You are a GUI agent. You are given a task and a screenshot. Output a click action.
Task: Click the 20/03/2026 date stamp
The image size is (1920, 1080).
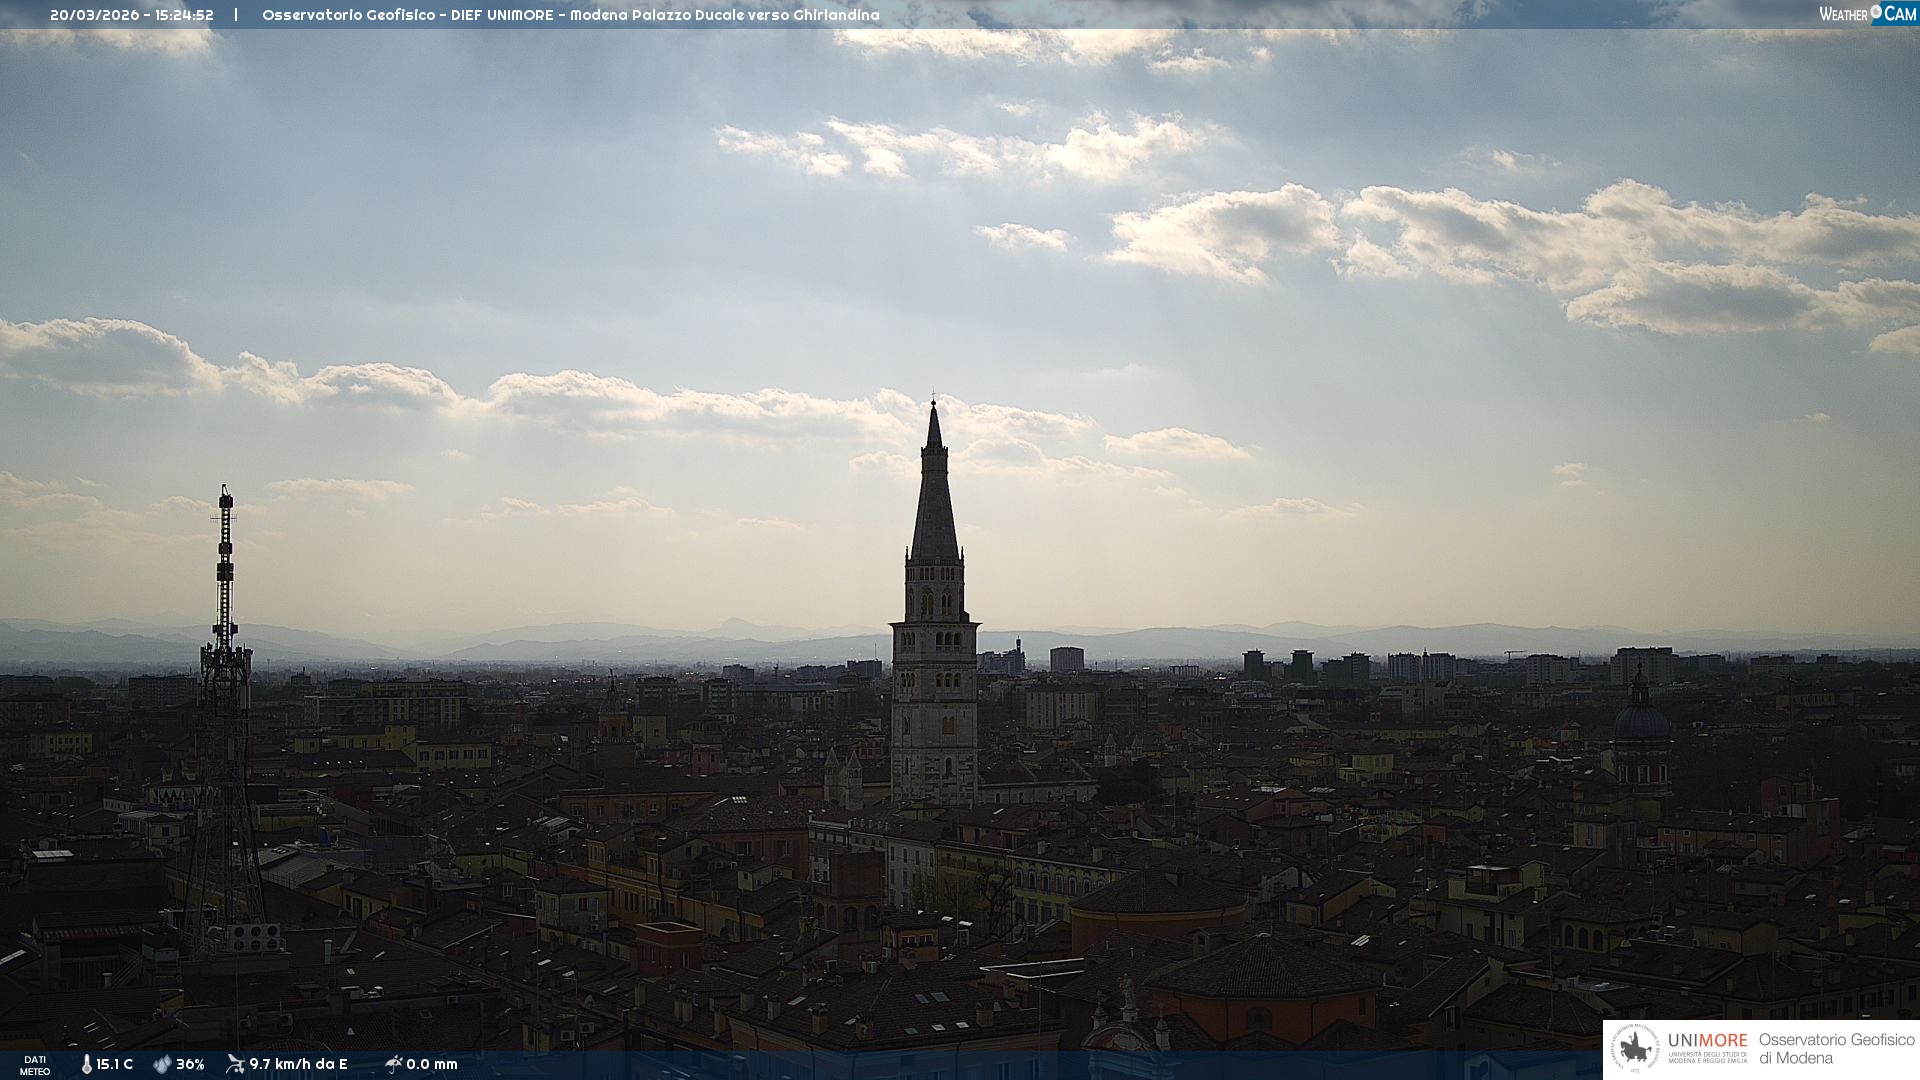coord(95,15)
